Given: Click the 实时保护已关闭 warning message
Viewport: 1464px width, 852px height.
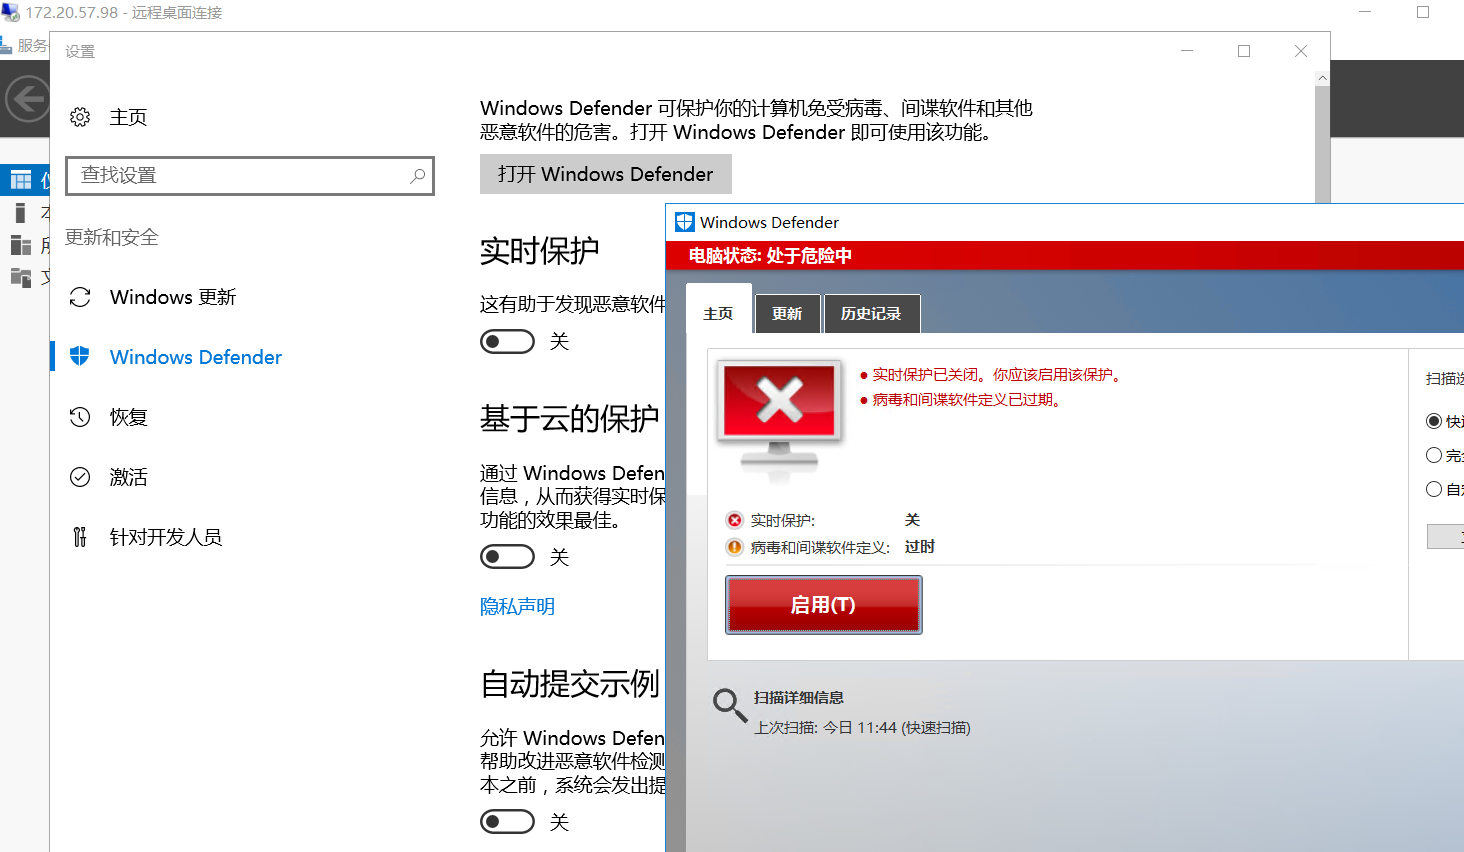Looking at the screenshot, I should click(x=998, y=375).
